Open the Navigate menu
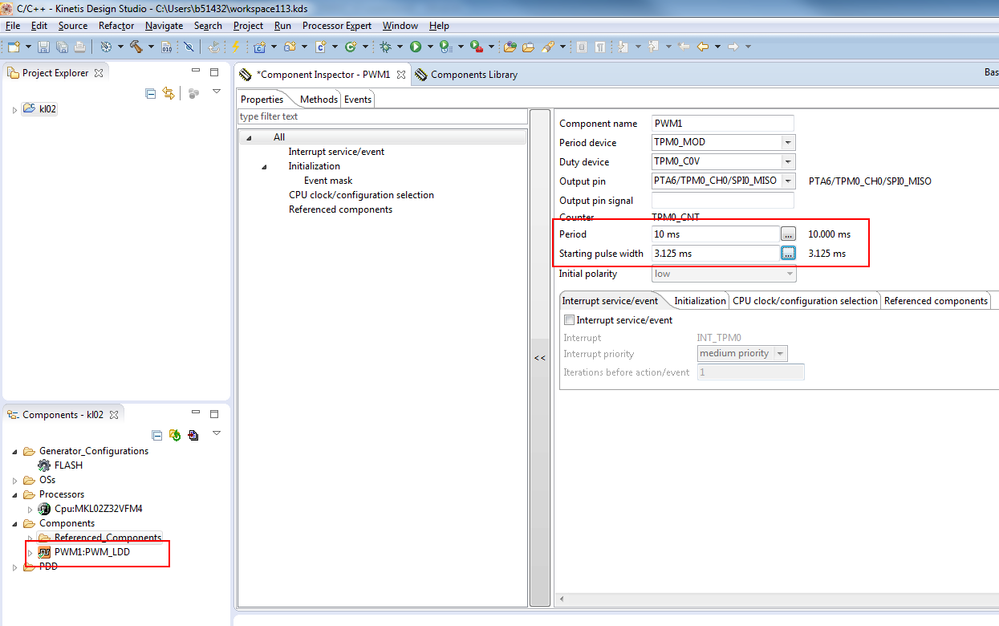 164,25
